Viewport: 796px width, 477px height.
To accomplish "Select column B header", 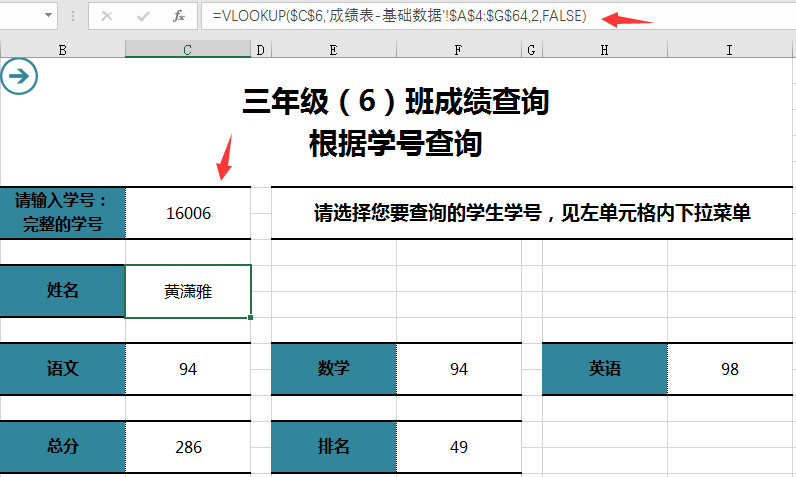I will coord(62,50).
